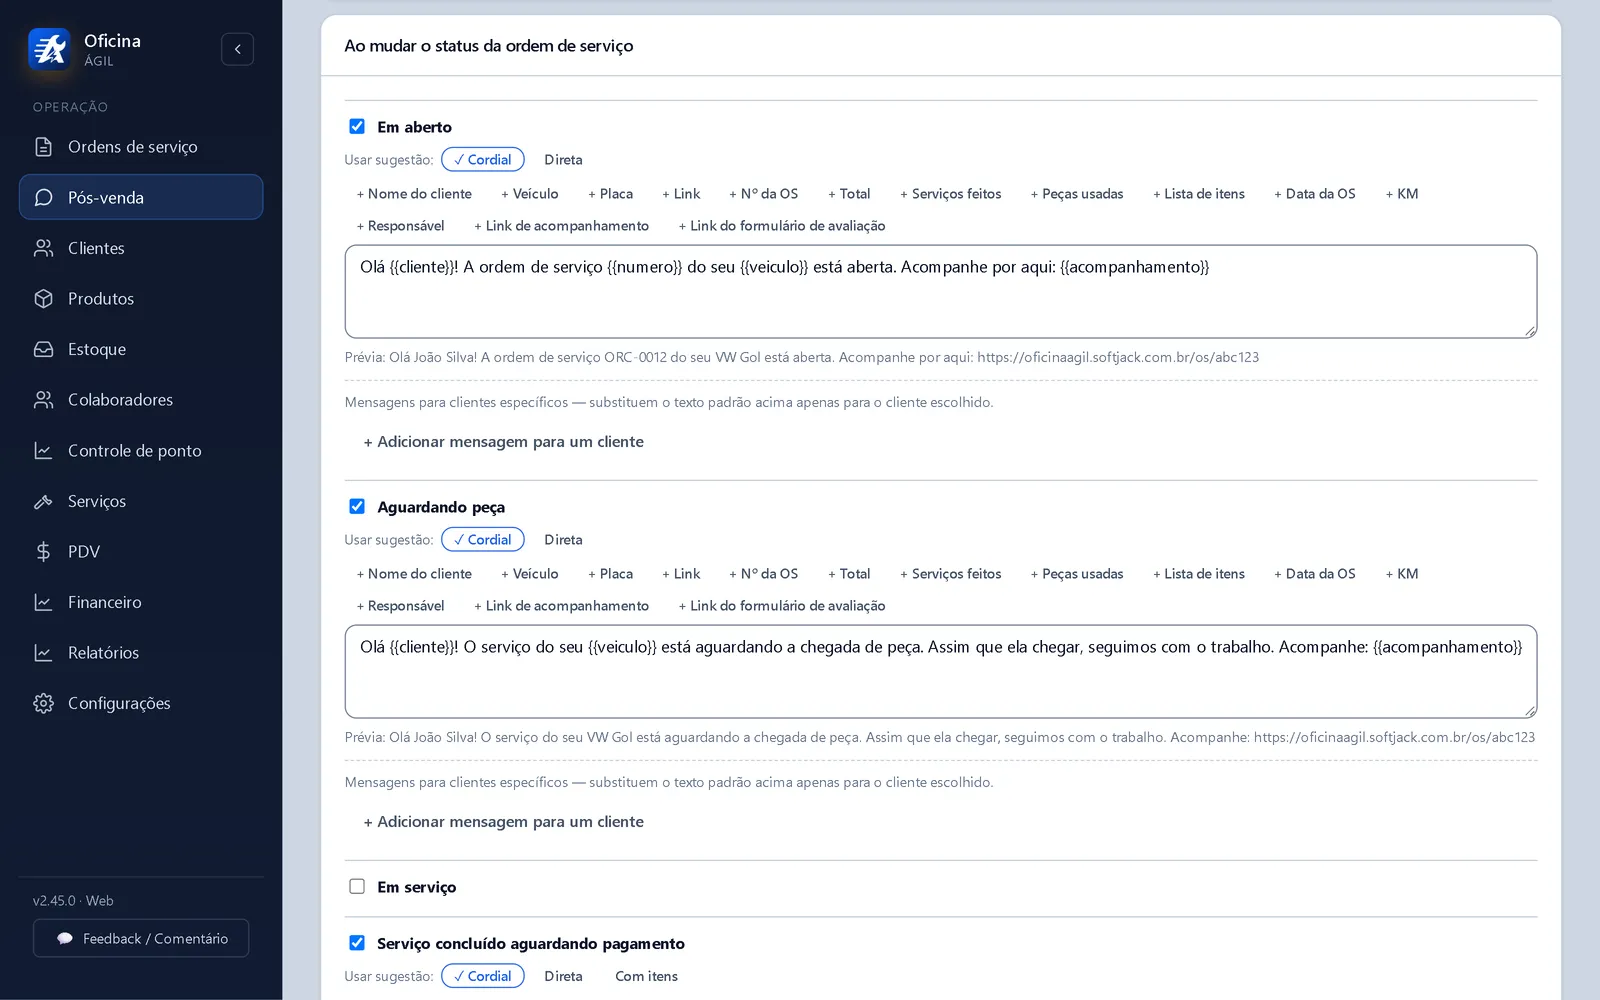Select Direta suggestion under Em aberto
The height and width of the screenshot is (1000, 1600).
(x=563, y=160)
